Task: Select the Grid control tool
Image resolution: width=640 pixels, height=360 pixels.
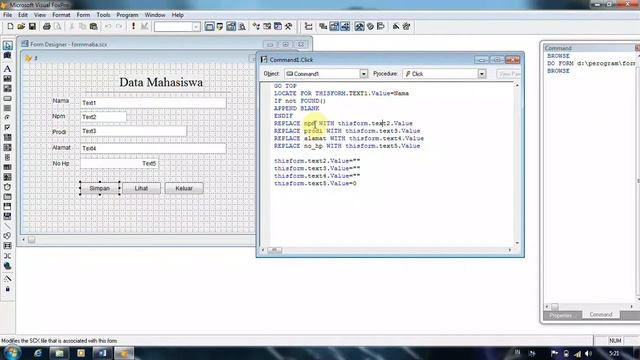Action: pos(7,167)
